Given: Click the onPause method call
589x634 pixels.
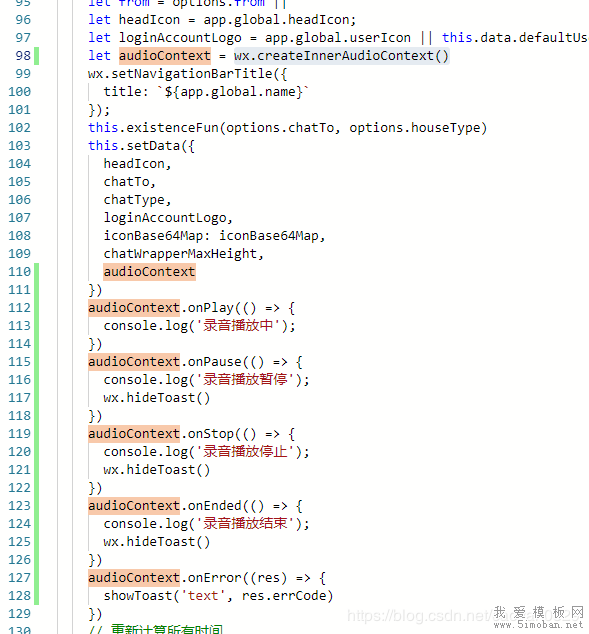Looking at the screenshot, I should [x=215, y=361].
